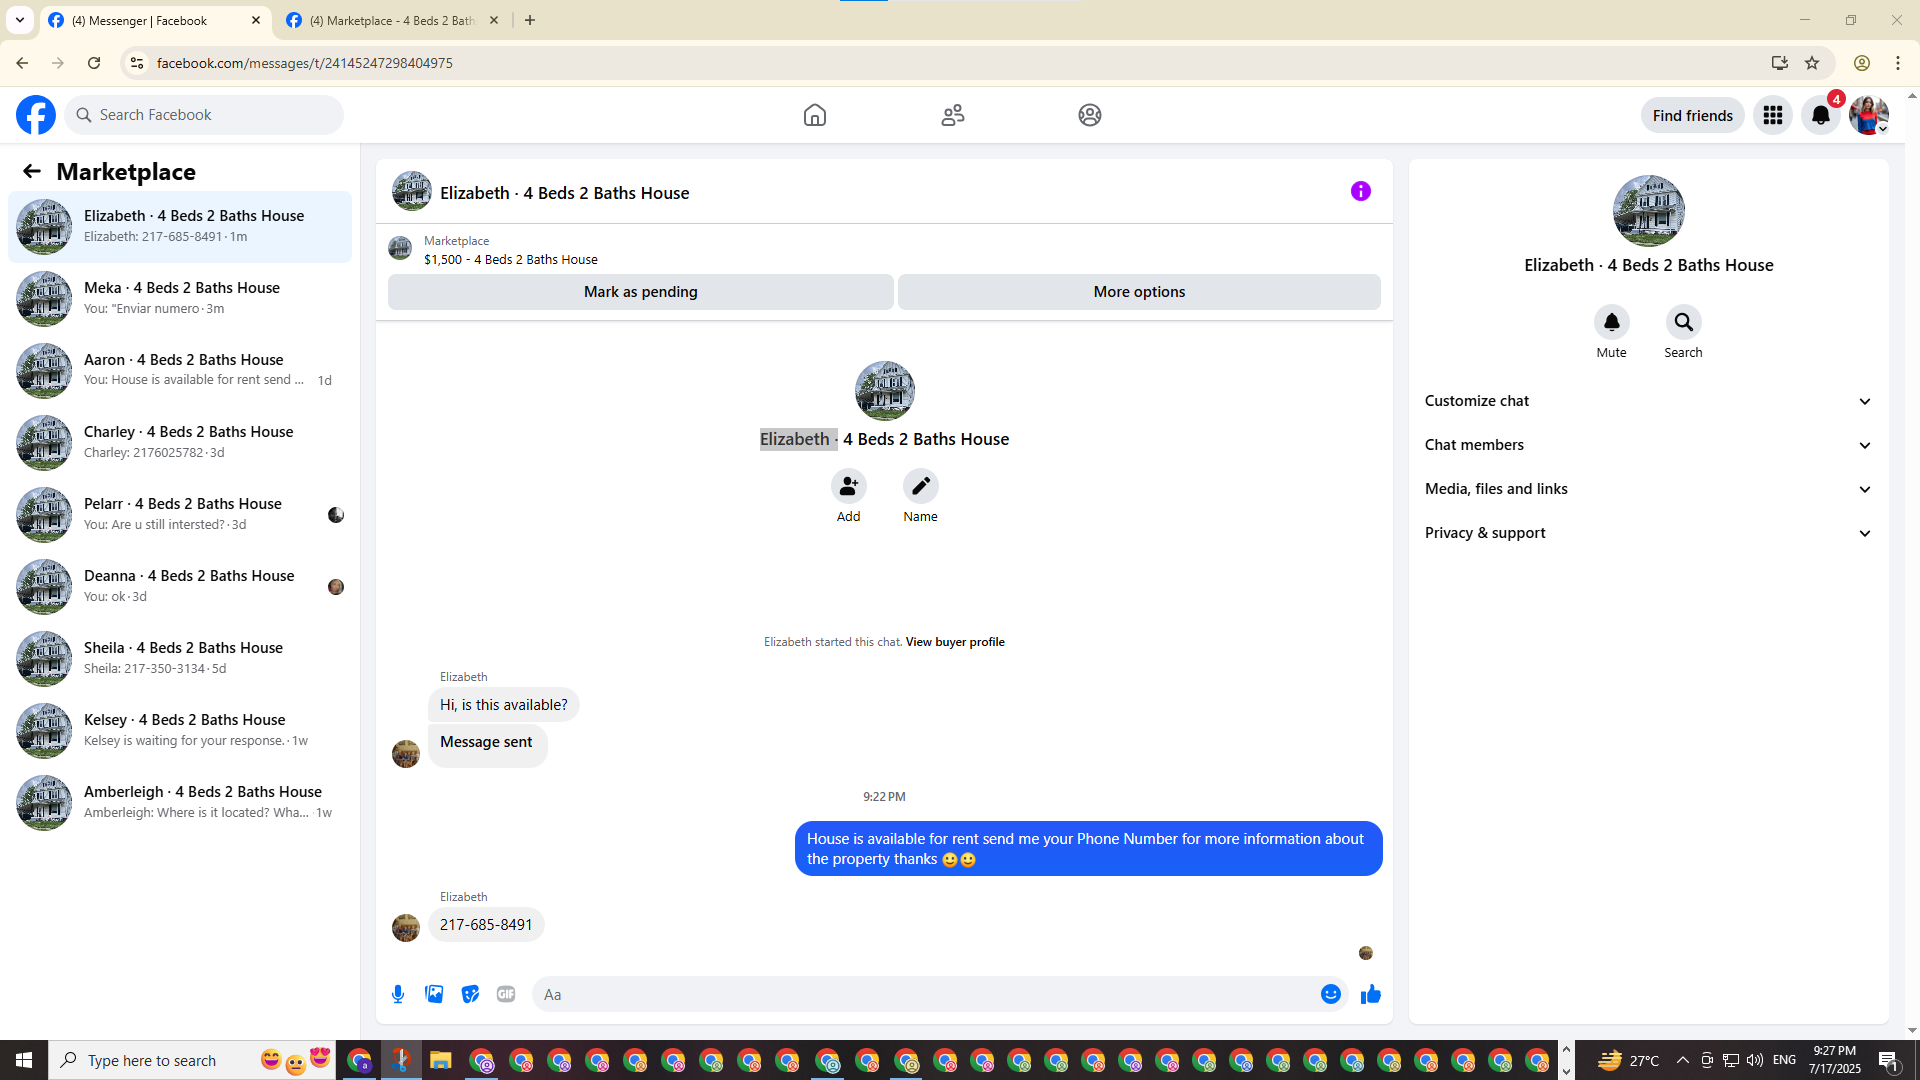Switch to Messenger | Facebook tab
The width and height of the screenshot is (1920, 1080).
[156, 20]
